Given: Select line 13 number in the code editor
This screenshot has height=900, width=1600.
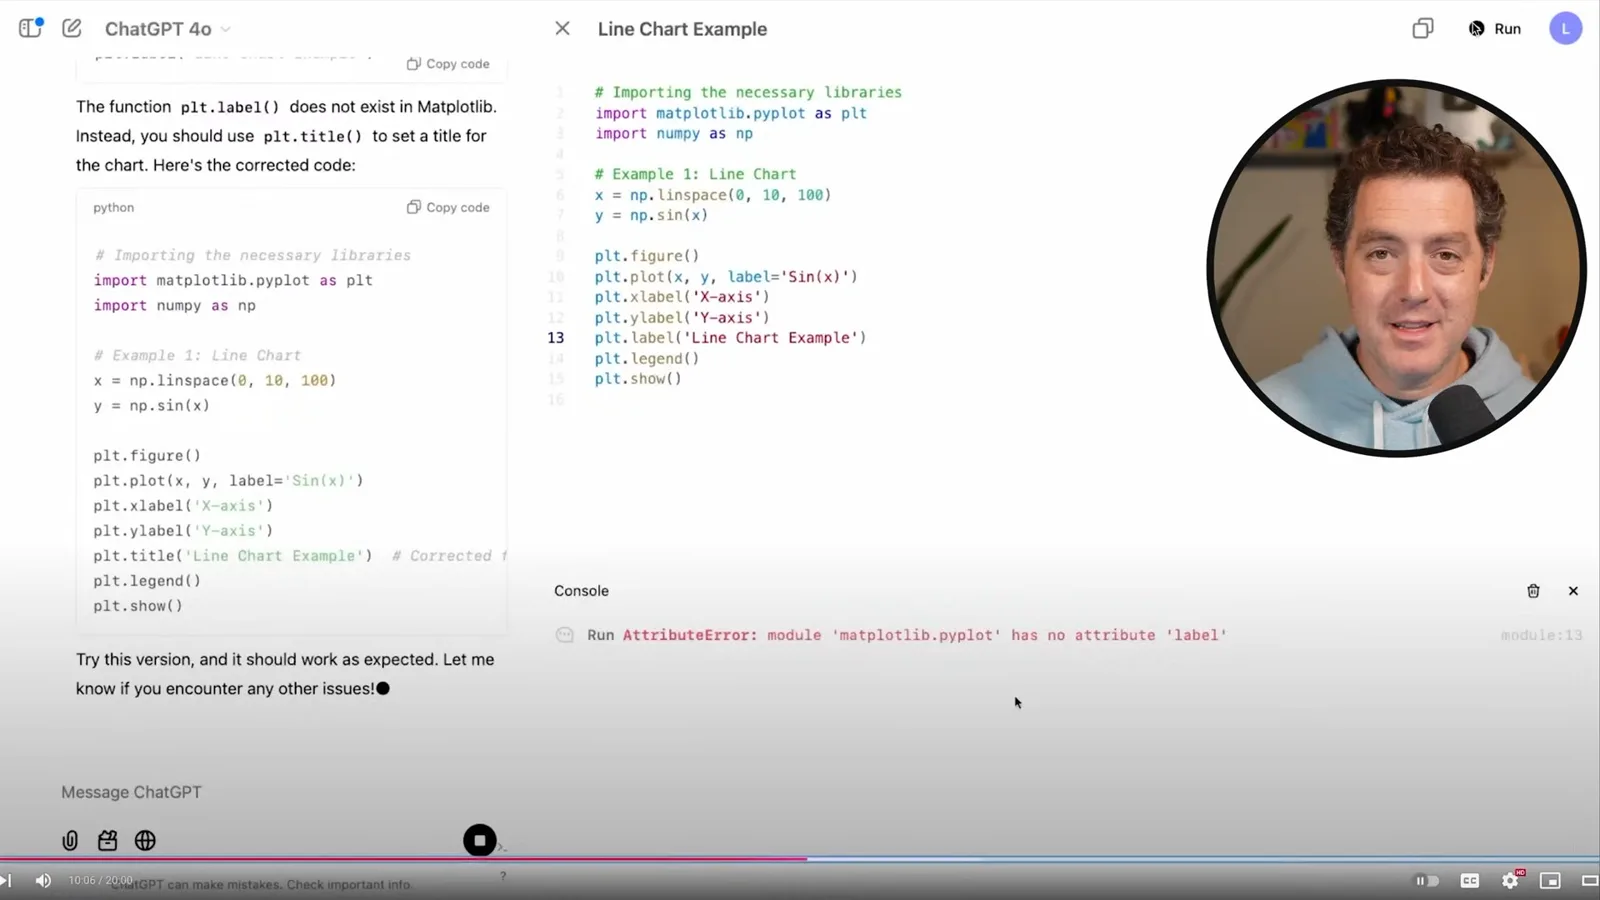Looking at the screenshot, I should point(555,338).
